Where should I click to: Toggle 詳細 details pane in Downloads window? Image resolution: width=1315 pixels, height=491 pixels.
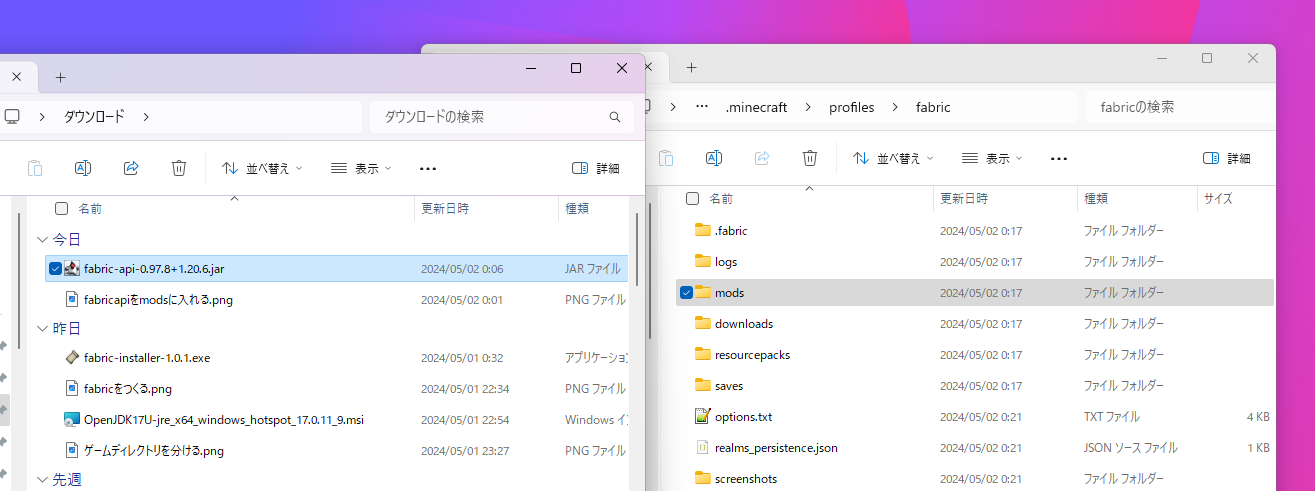pyautogui.click(x=596, y=168)
